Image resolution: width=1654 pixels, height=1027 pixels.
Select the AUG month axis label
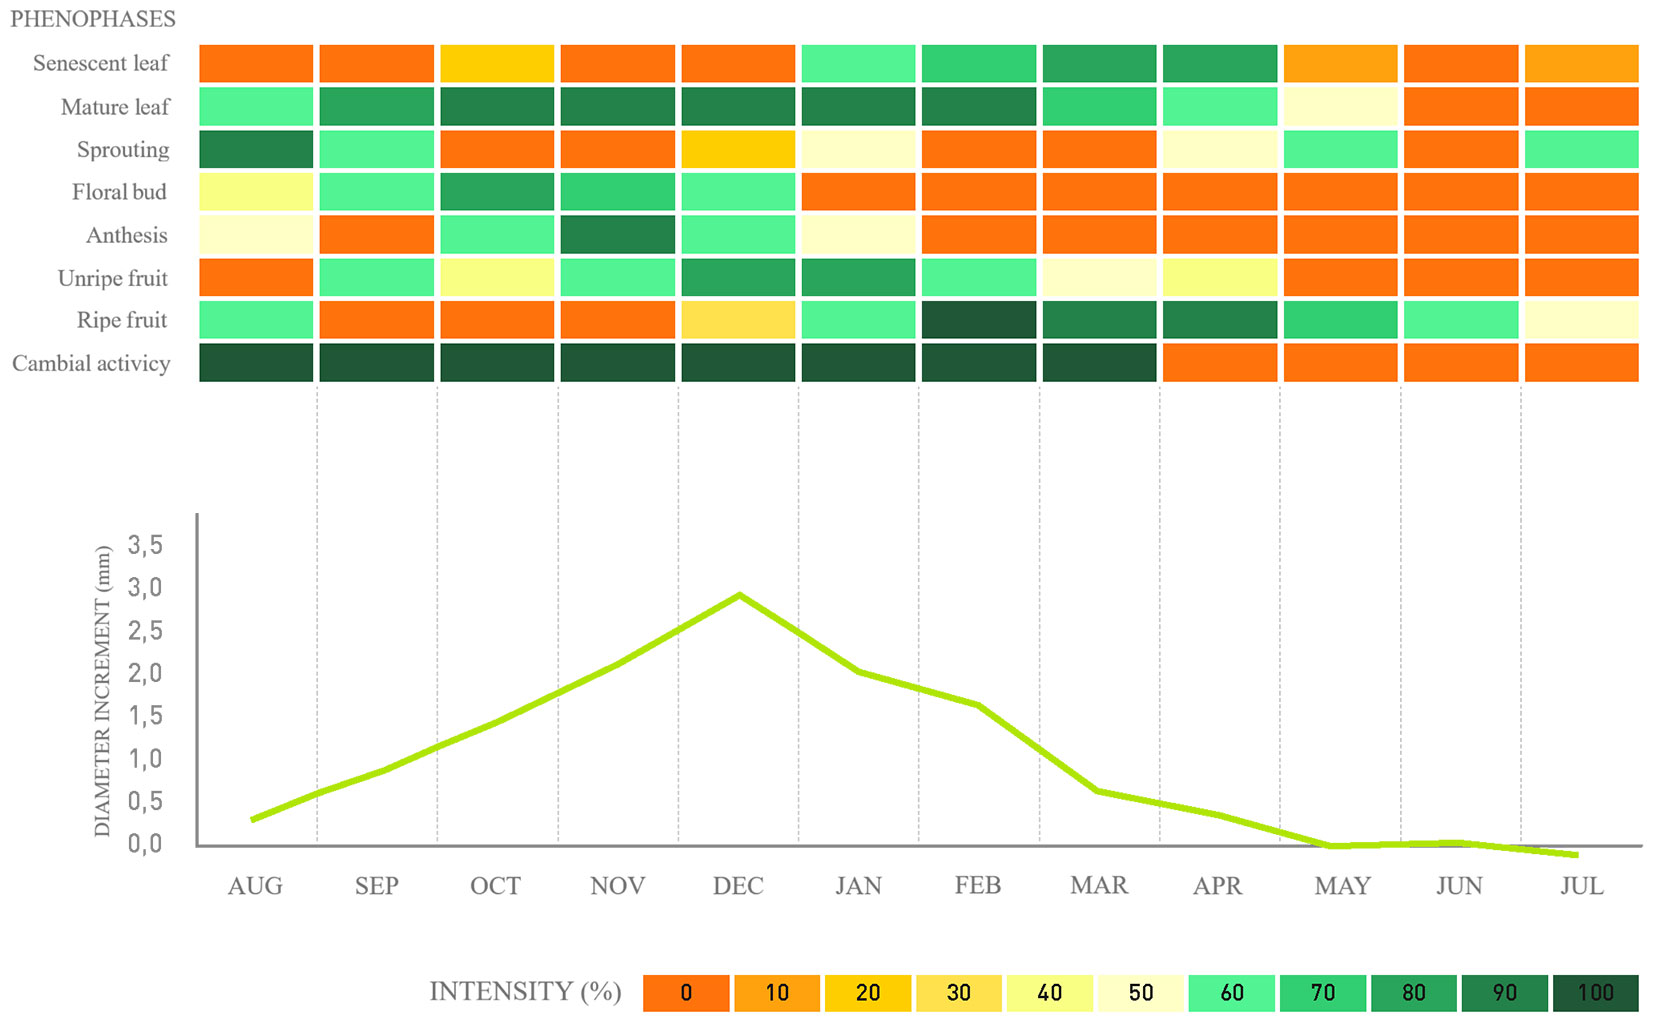point(255,886)
